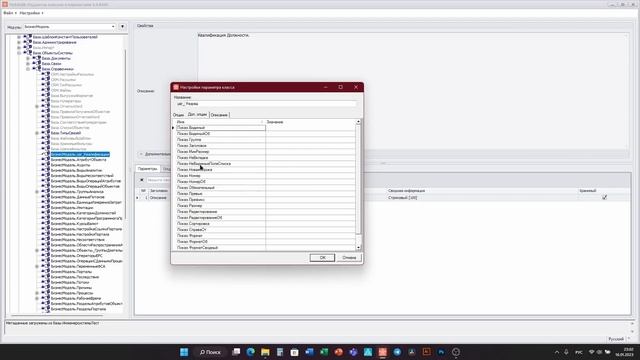640x360 pixels.
Task: Click the dialog list vertical scrollbar thumb
Action: pyautogui.click(x=358, y=179)
